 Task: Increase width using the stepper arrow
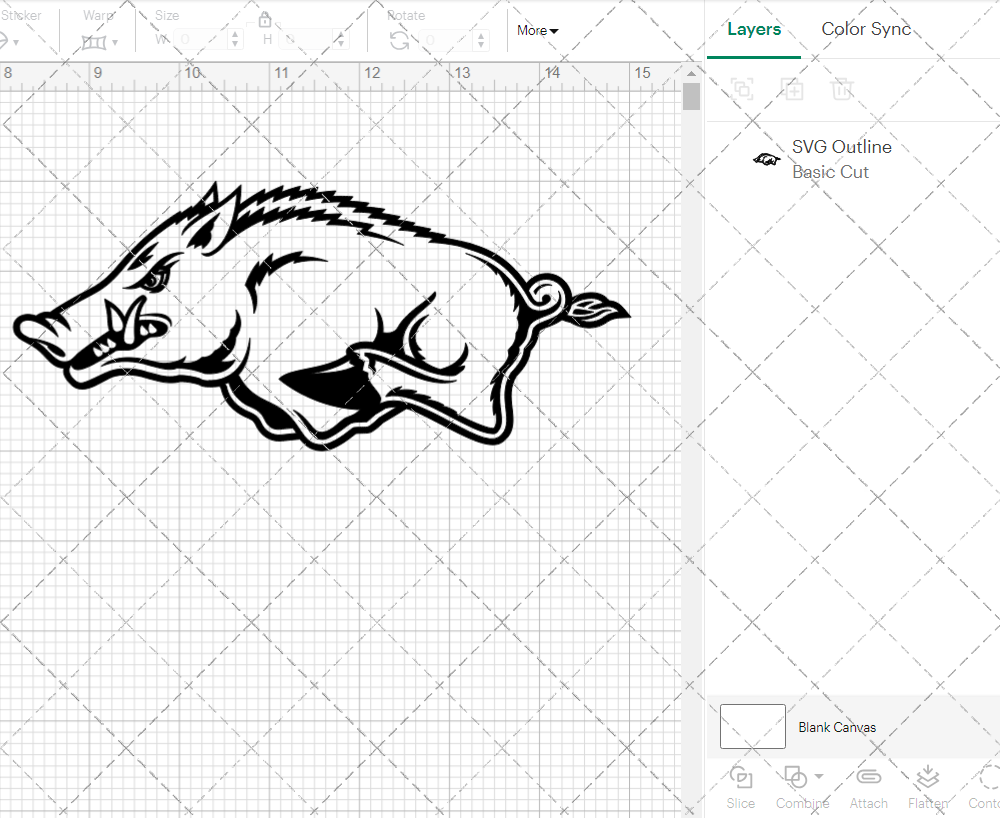[x=236, y=33]
